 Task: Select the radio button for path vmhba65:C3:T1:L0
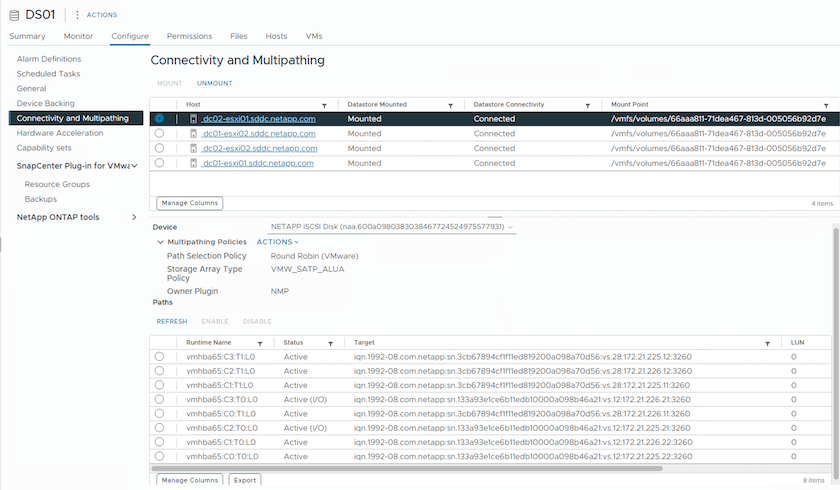[x=160, y=357]
